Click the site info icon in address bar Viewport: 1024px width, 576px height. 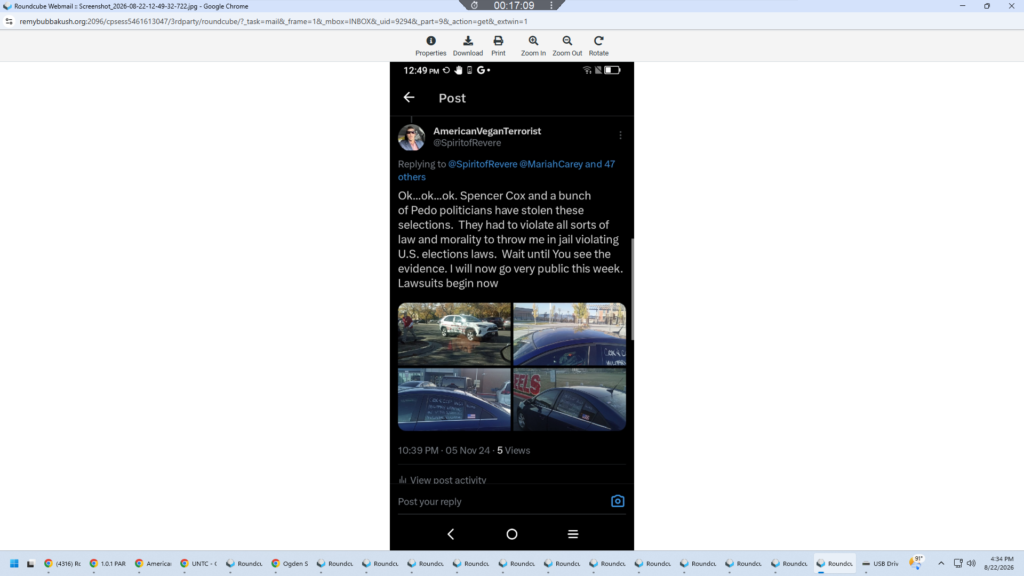8,21
